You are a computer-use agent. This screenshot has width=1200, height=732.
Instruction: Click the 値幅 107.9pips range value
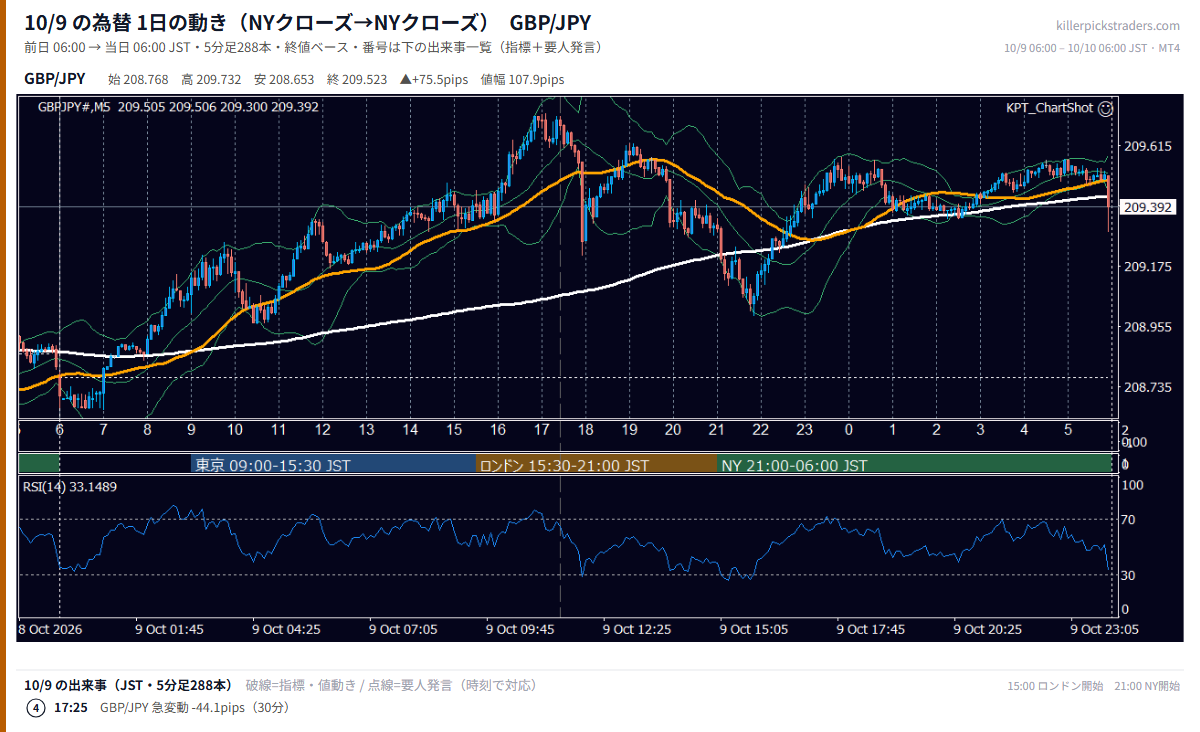click(522, 79)
